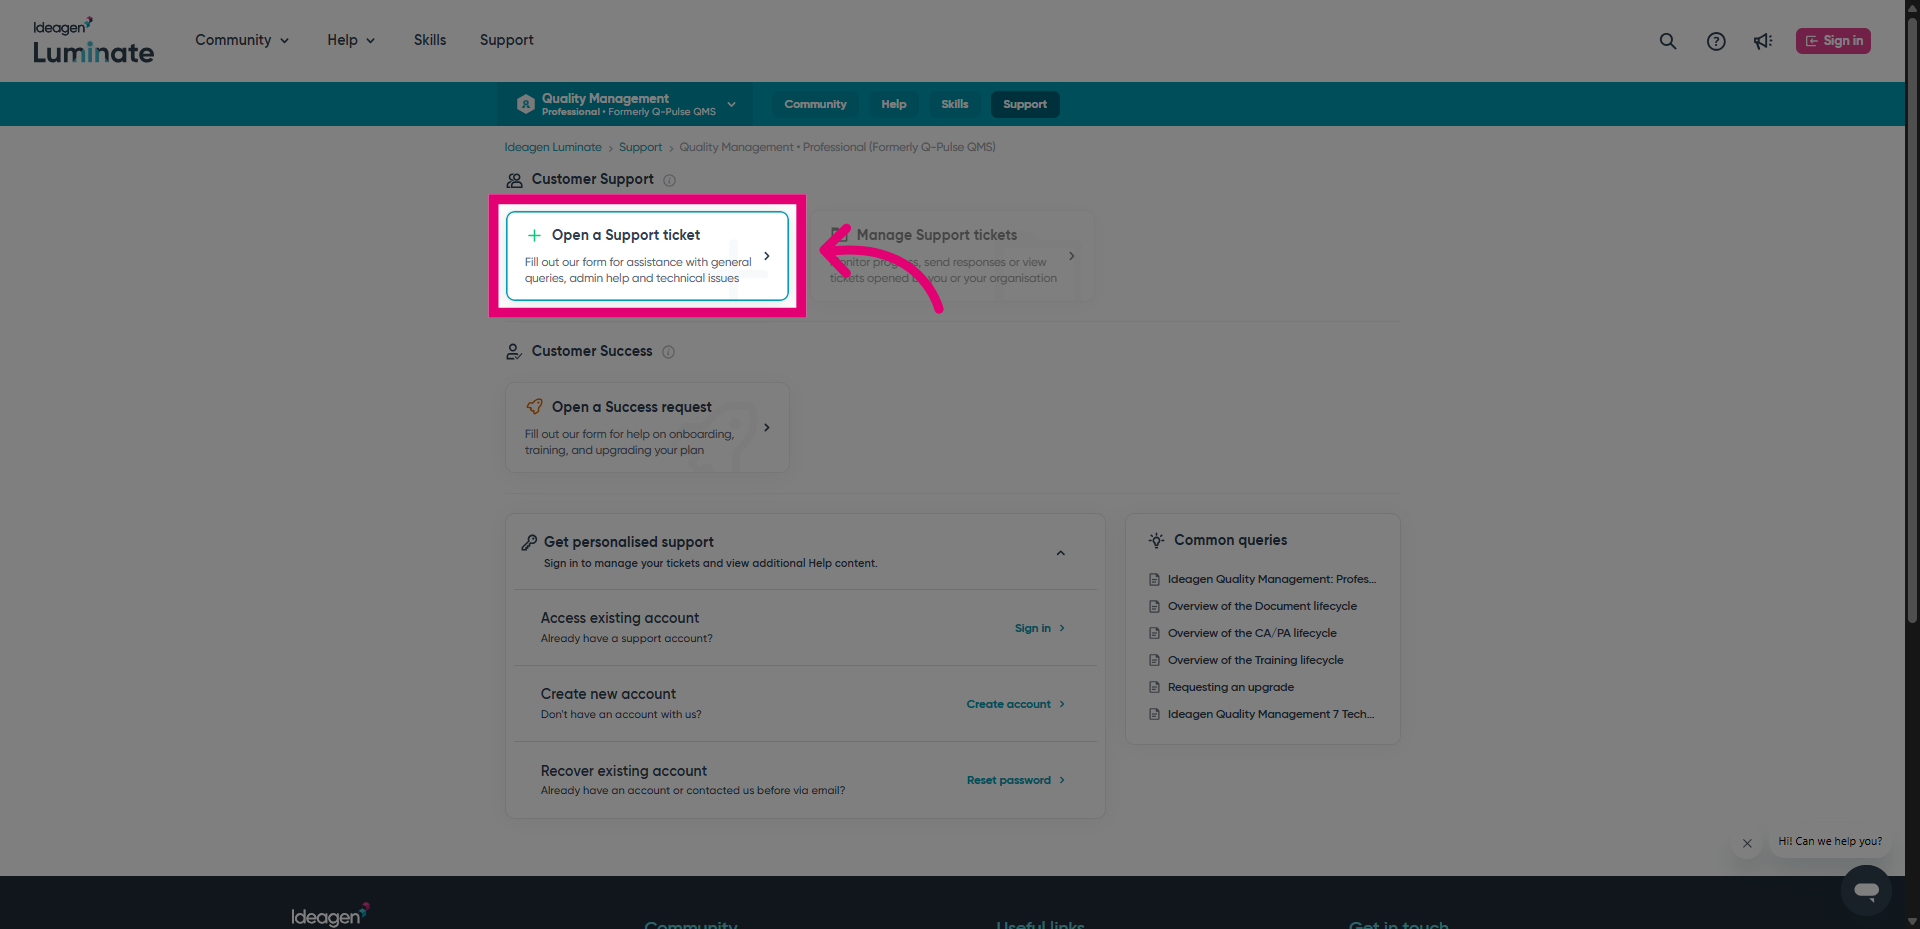
Task: Go to Ideagen Luminate breadcrumb
Action: tap(553, 147)
